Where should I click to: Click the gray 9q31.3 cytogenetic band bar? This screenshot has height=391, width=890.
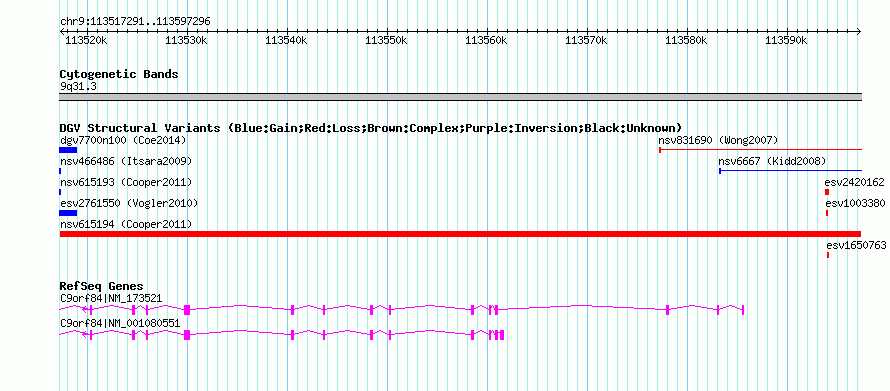coord(460,97)
